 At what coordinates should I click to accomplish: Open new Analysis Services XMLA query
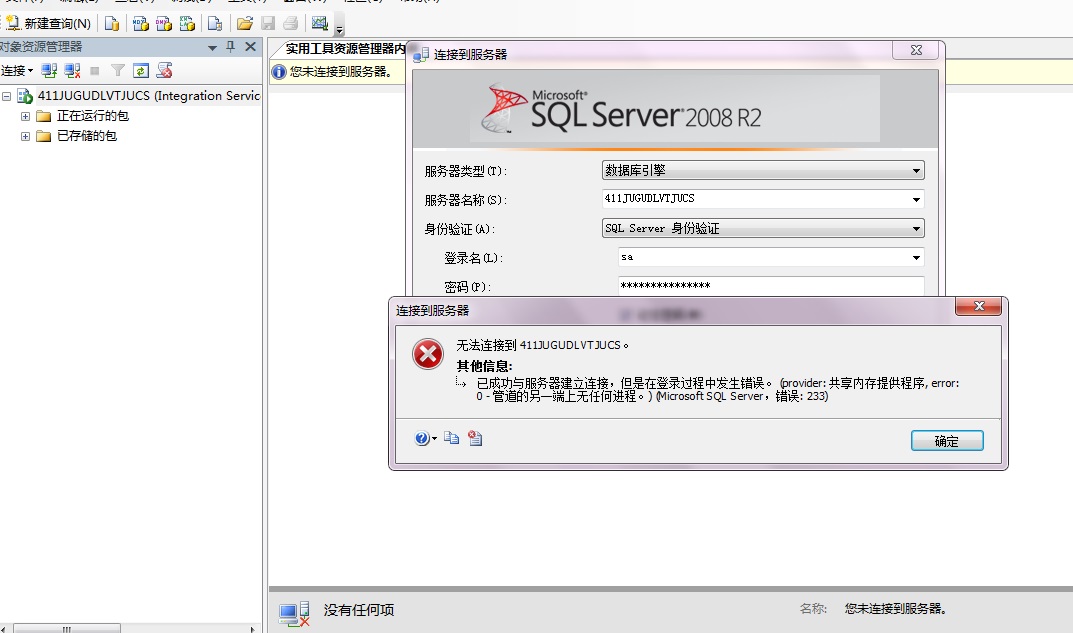click(188, 23)
